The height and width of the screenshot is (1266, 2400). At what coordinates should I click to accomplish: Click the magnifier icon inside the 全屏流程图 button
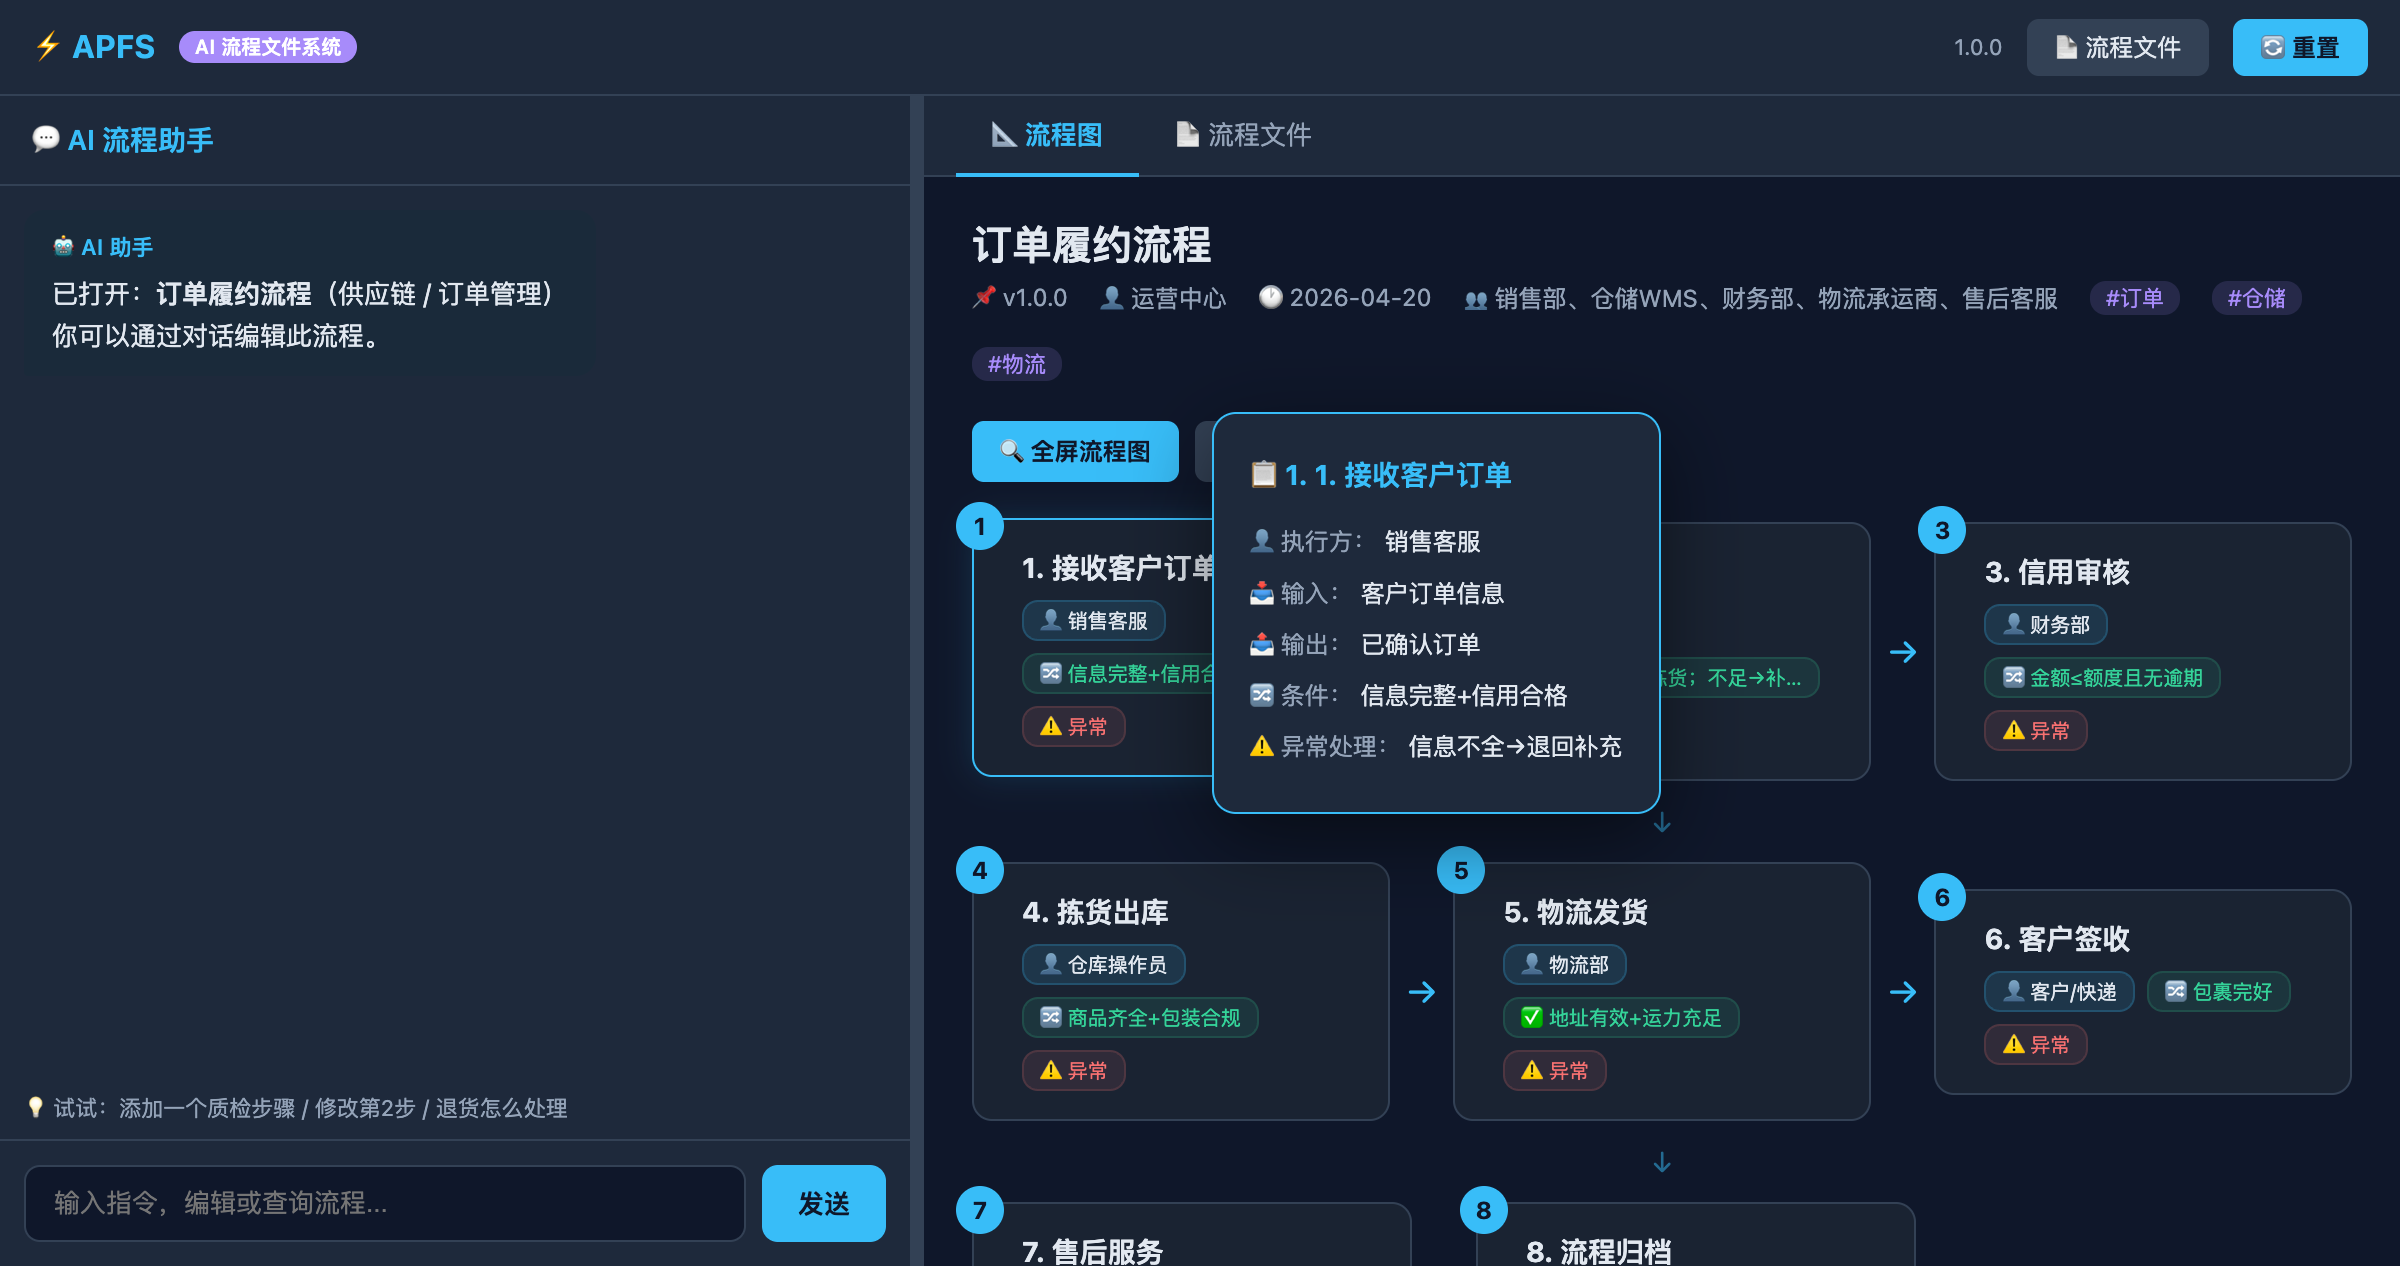1009,451
